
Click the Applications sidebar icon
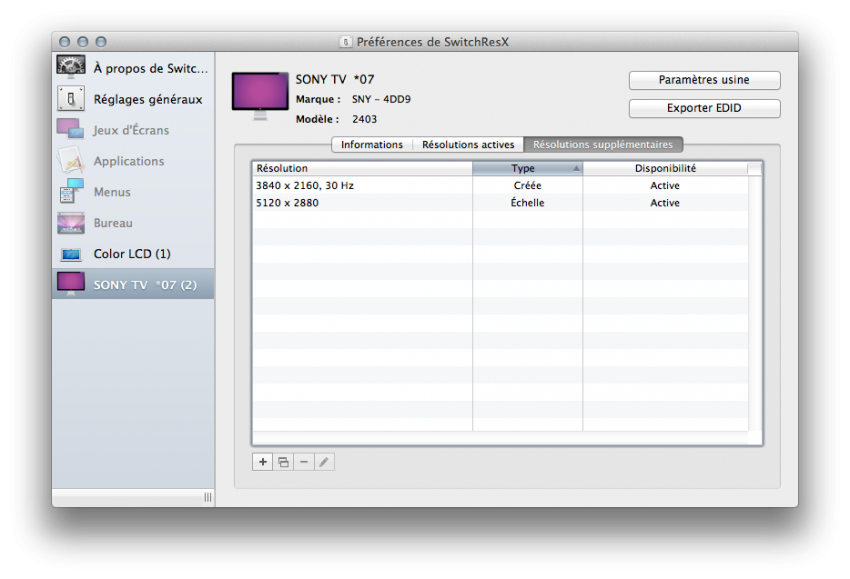coord(70,160)
